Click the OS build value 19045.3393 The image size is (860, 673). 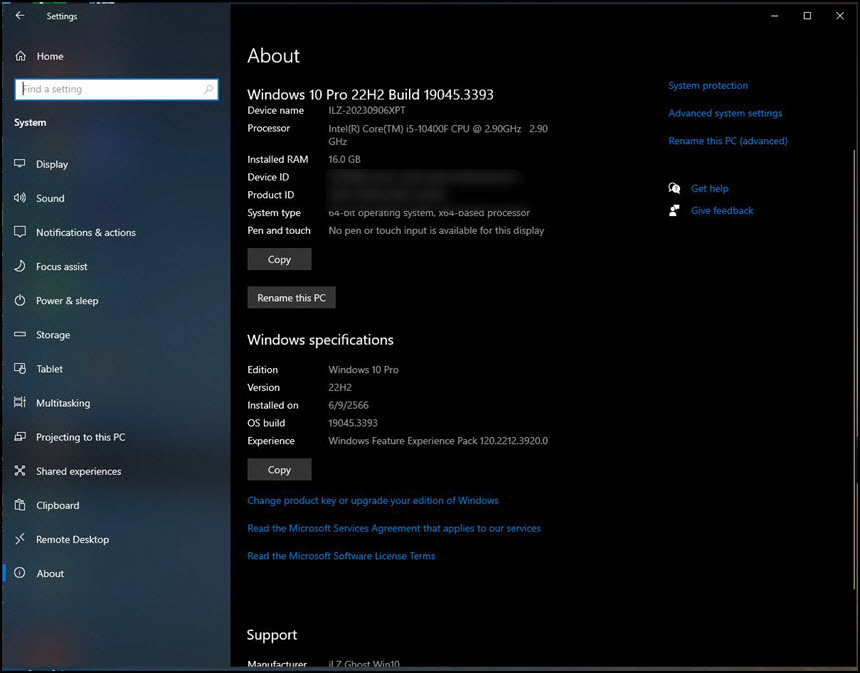point(353,423)
